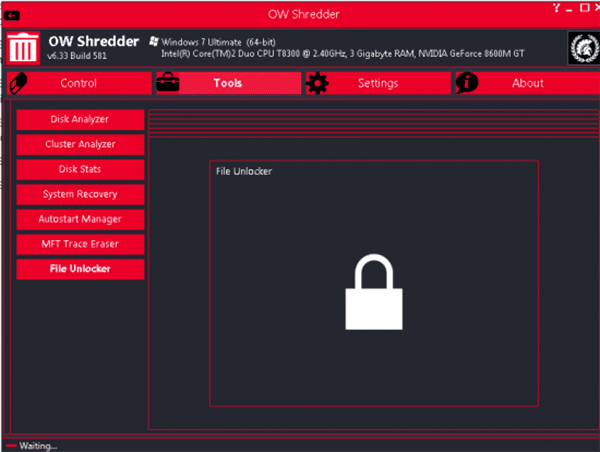Click the v6.33 Build 581 version text
The image size is (600, 452).
tap(77, 55)
